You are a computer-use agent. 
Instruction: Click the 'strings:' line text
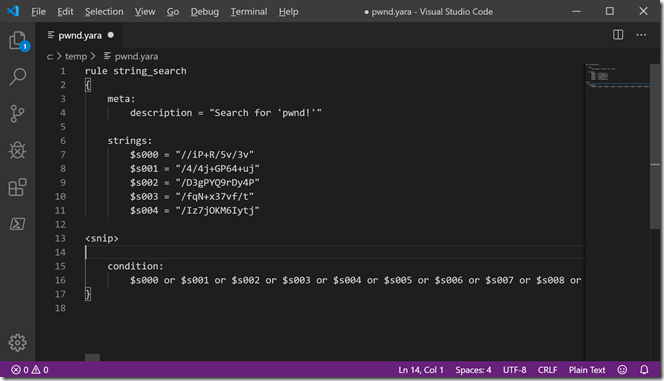click(130, 141)
